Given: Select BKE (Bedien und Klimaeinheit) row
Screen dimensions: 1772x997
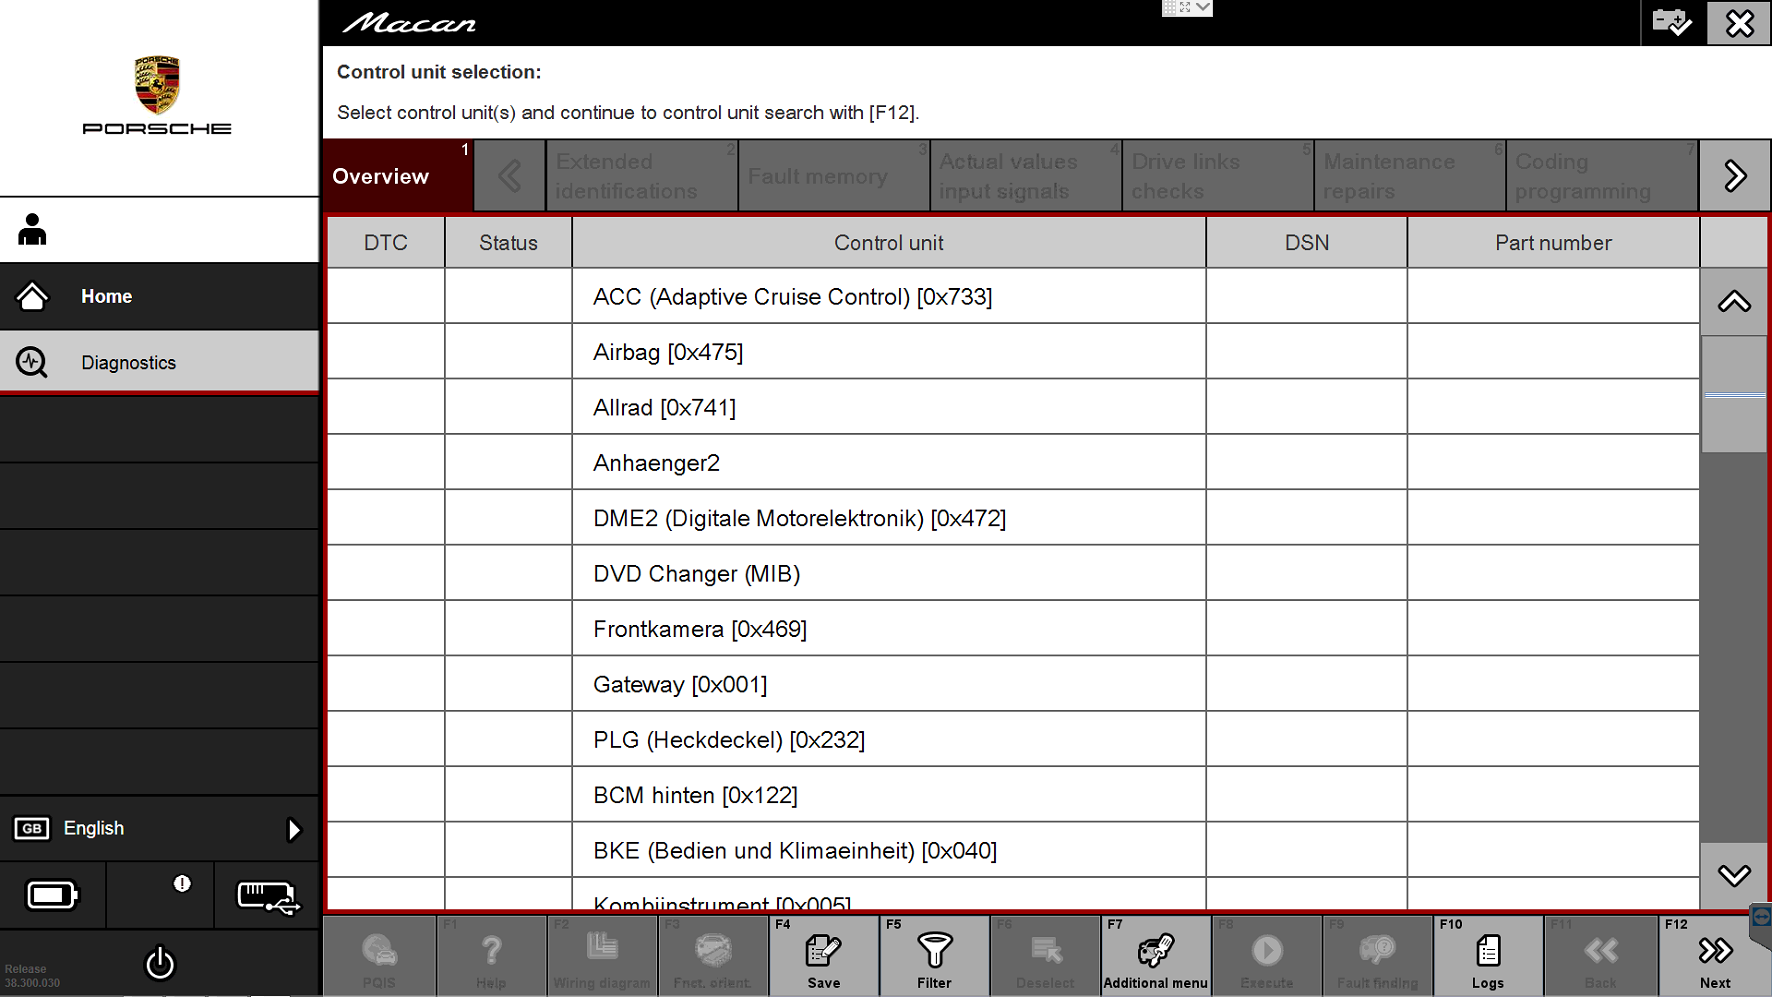Looking at the screenshot, I should coord(1013,851).
